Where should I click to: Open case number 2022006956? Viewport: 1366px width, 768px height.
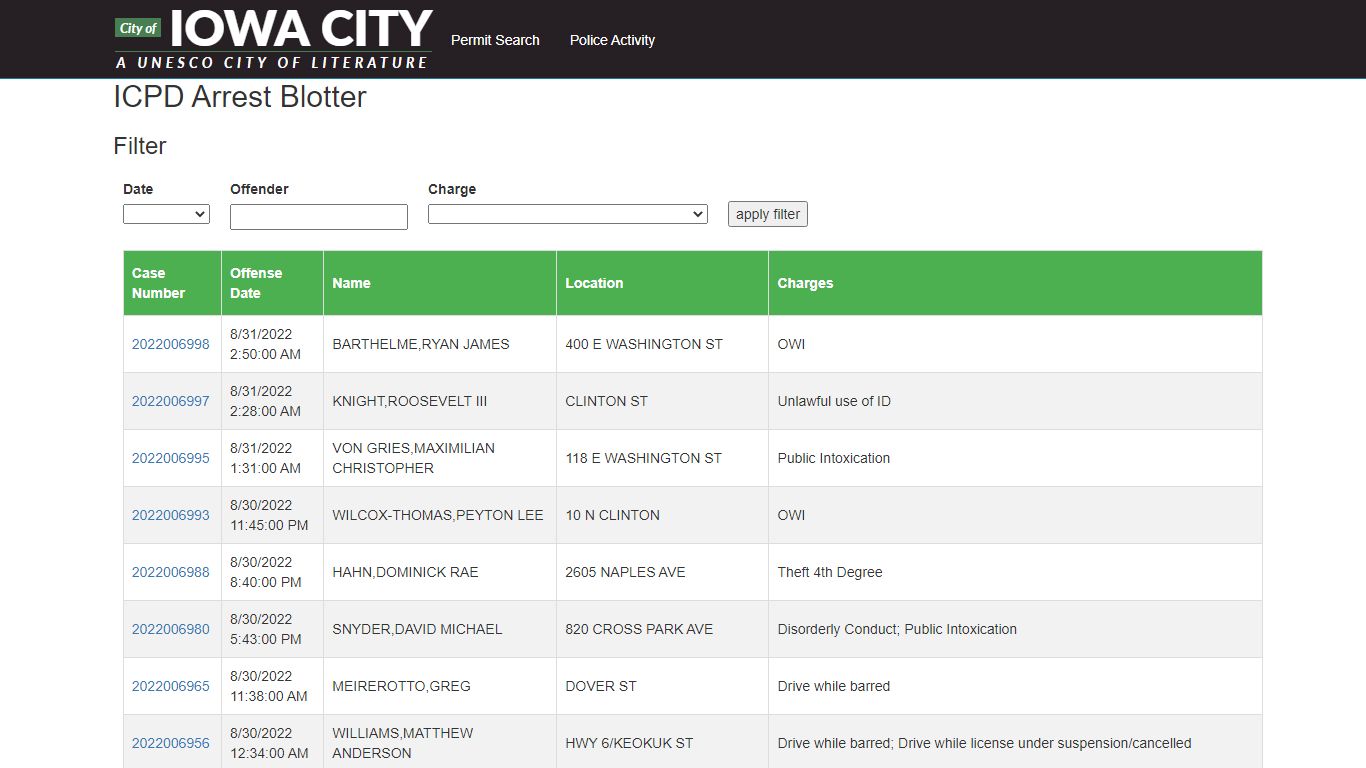(171, 743)
